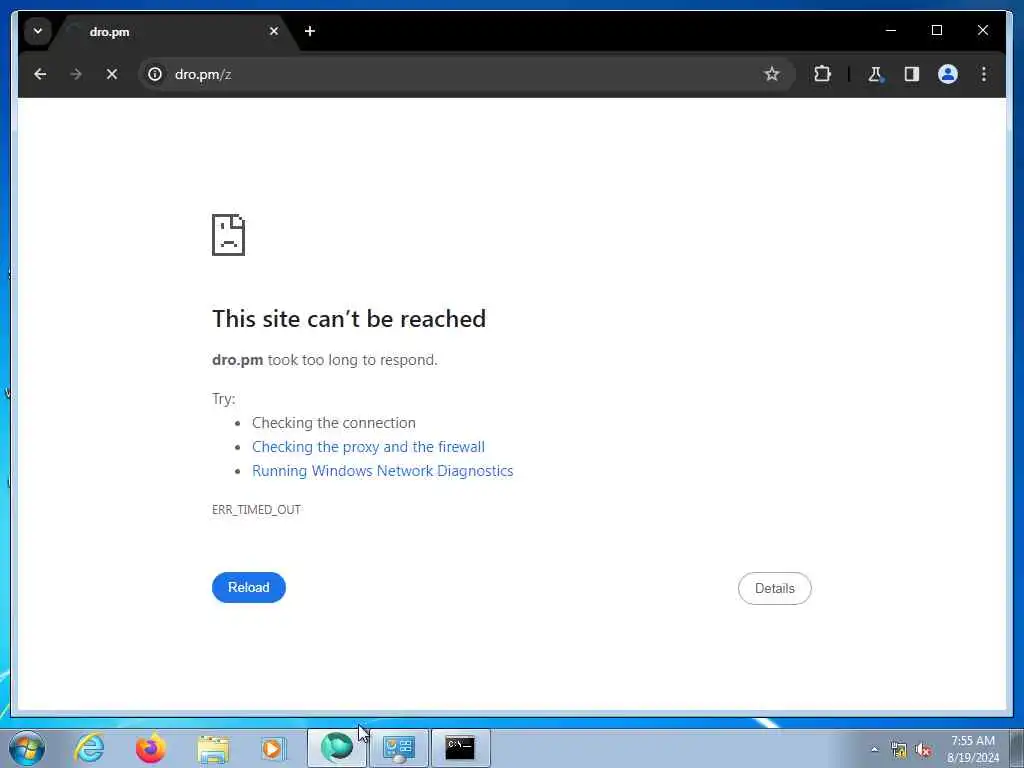Open Windows Explorer folder icon

213,748
